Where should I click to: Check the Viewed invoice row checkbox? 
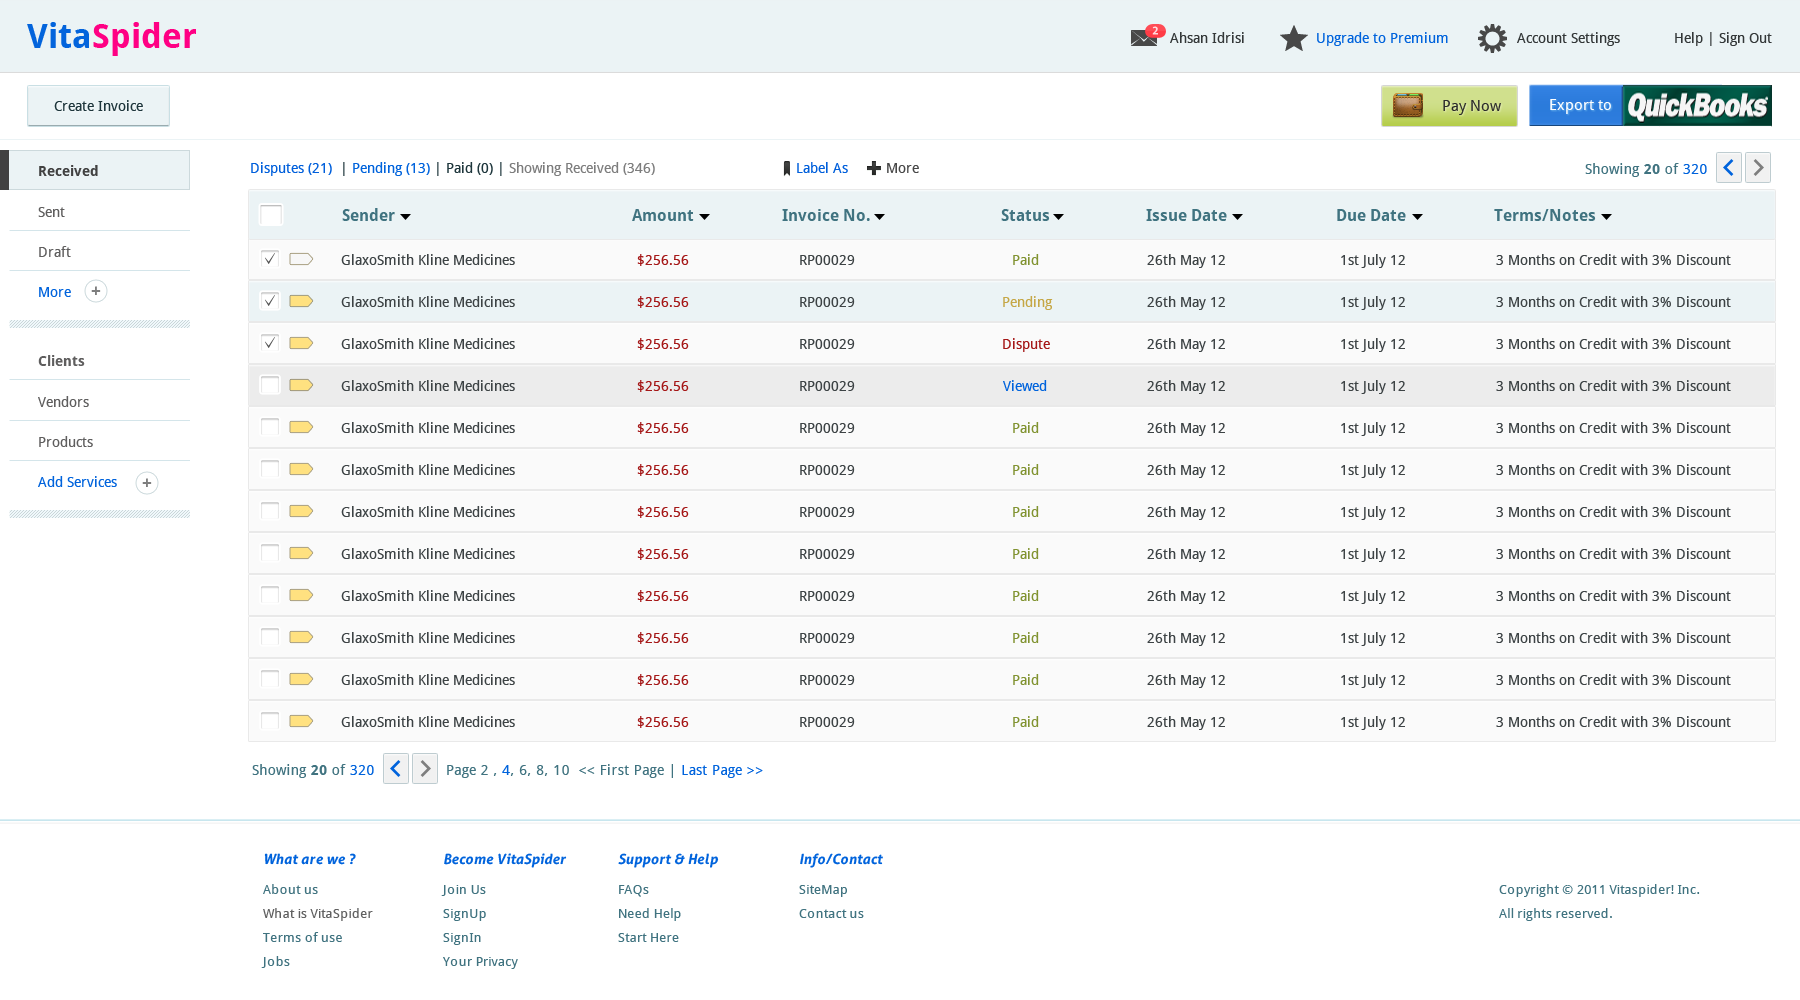point(270,385)
